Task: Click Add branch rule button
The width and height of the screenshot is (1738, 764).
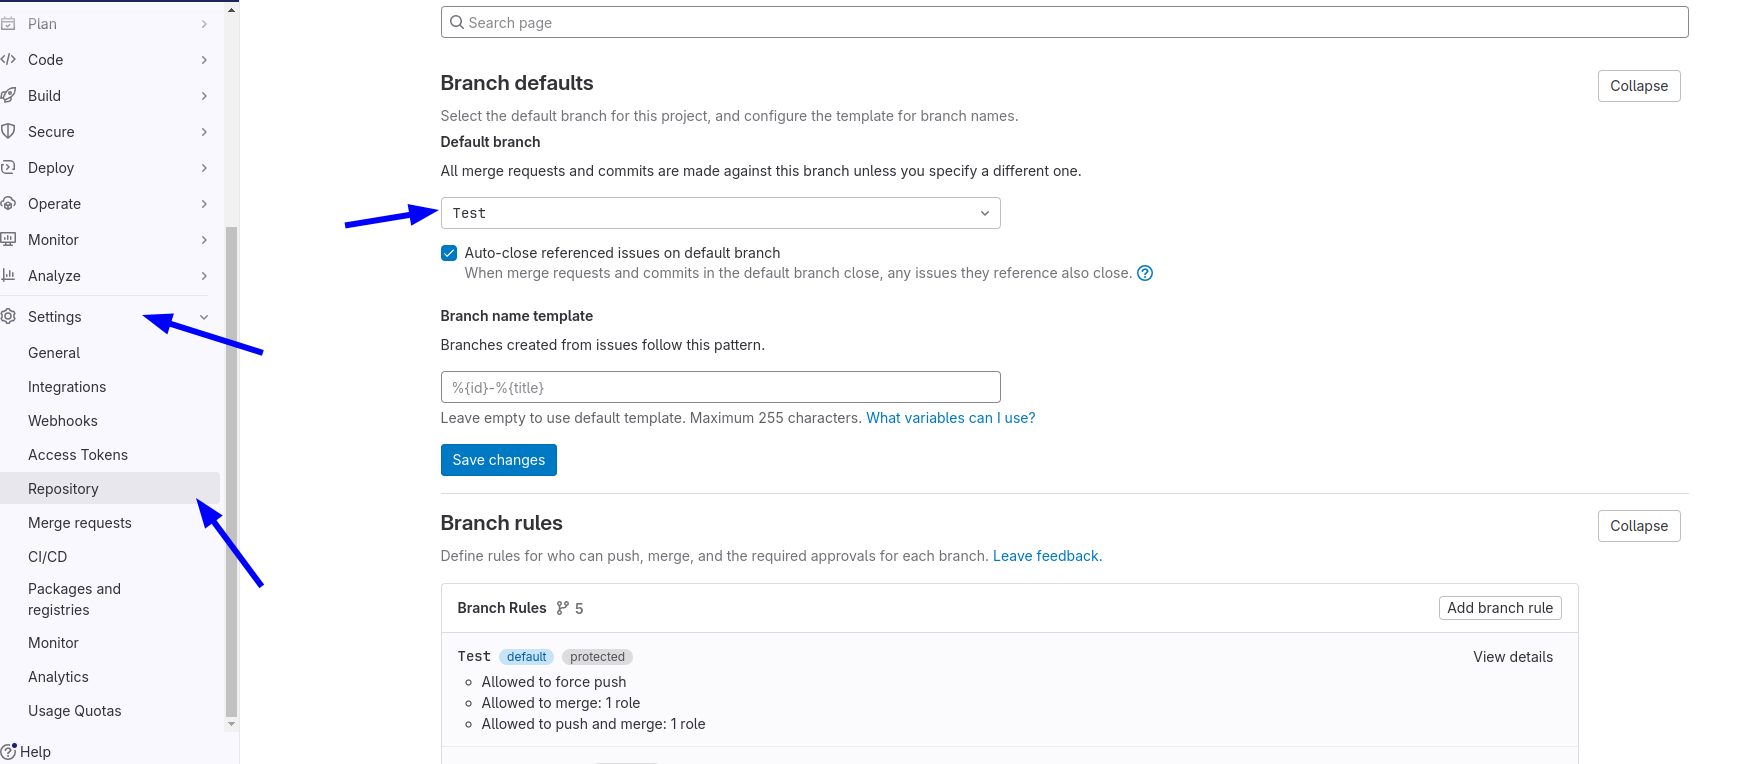Action: click(1499, 608)
